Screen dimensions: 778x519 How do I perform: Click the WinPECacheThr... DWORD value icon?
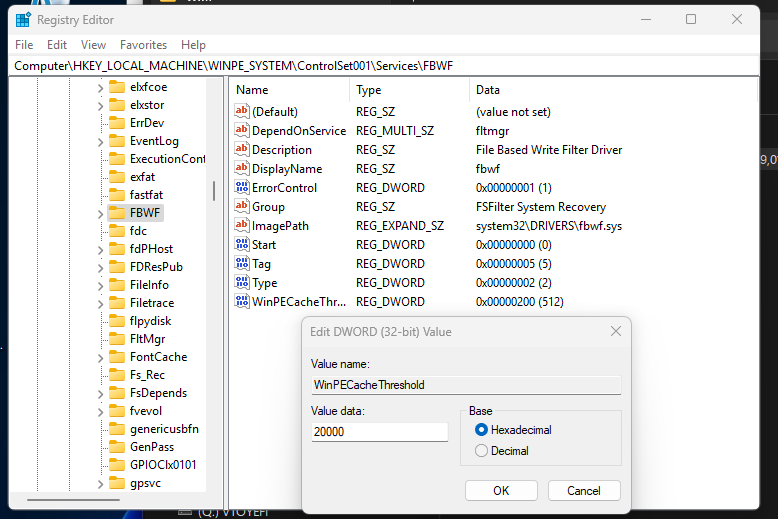[242, 301]
